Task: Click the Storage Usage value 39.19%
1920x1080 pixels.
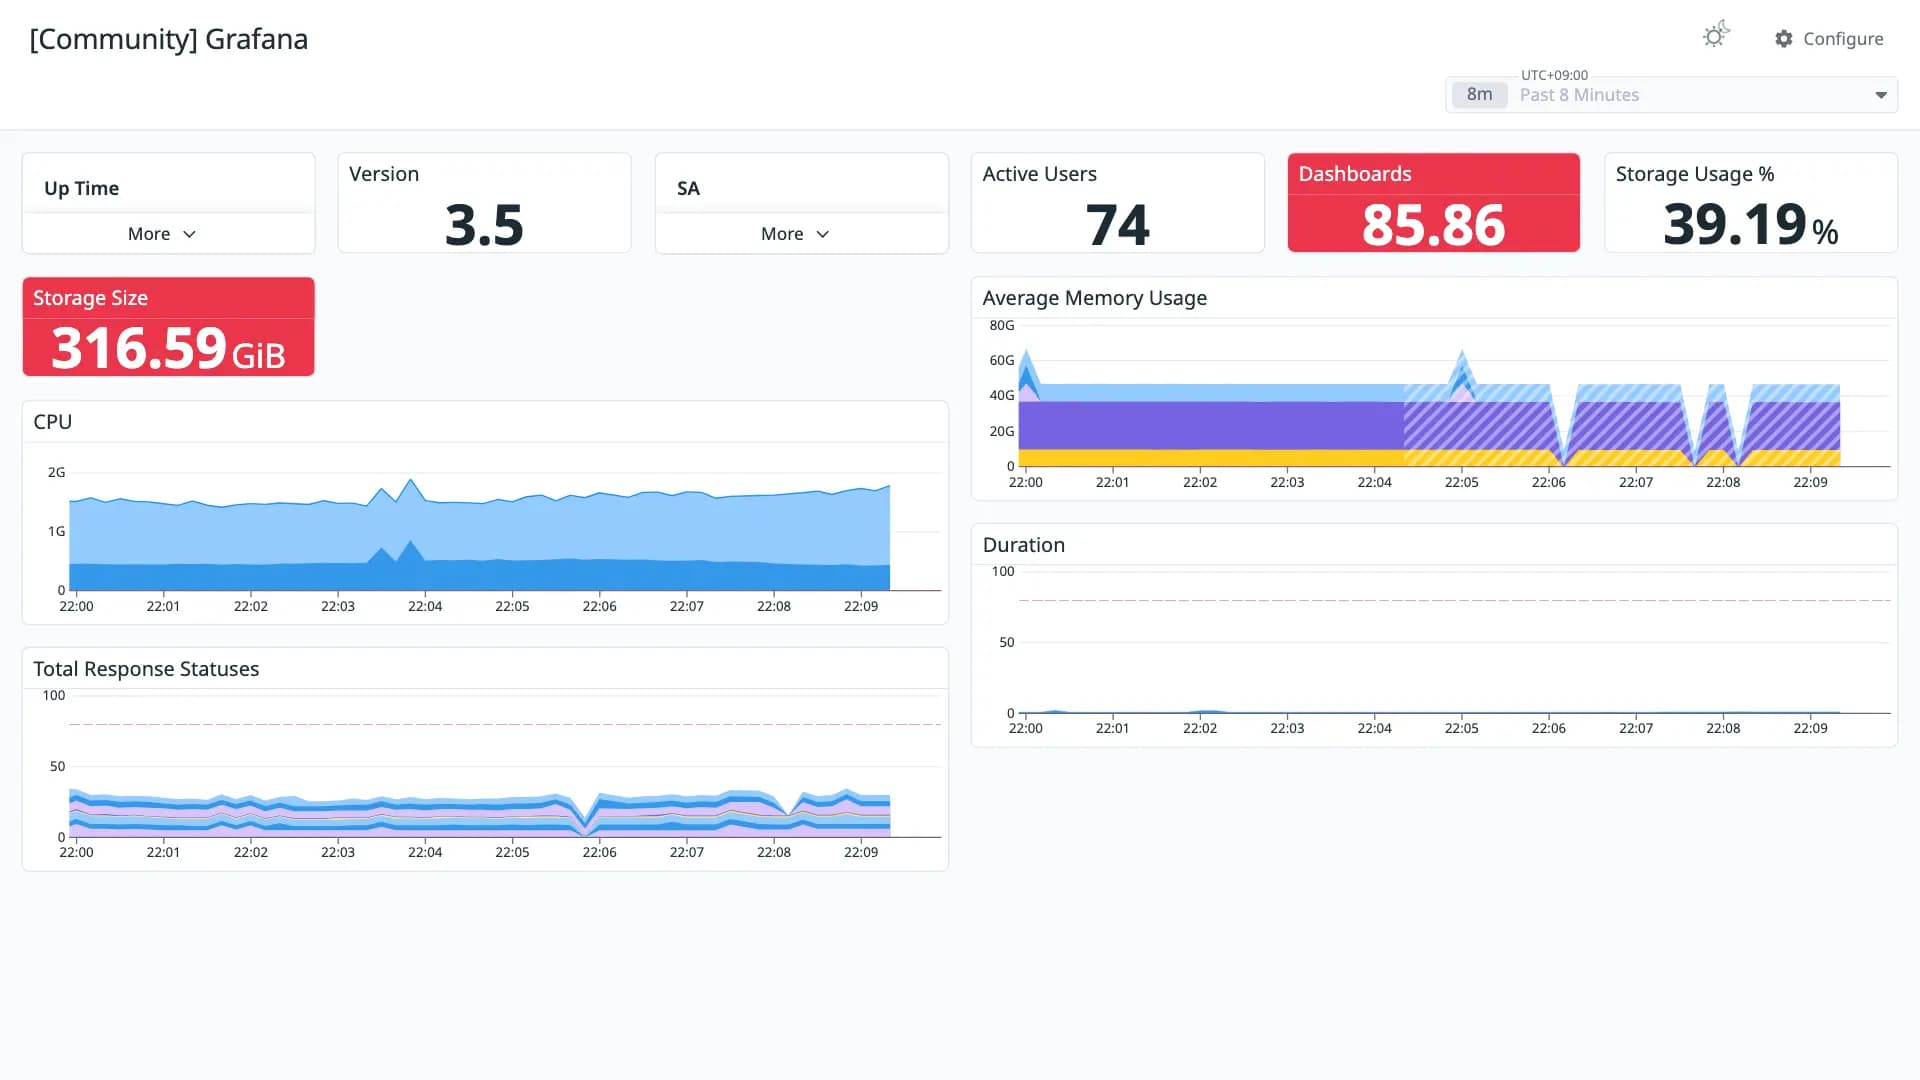Action: (1750, 225)
